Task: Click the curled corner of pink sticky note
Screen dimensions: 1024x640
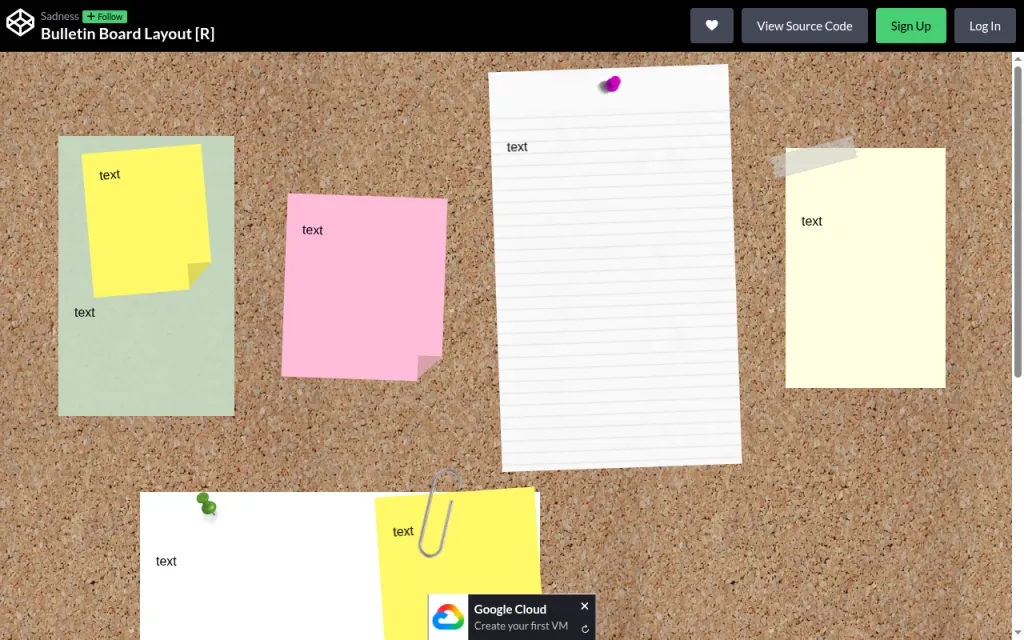Action: point(429,367)
